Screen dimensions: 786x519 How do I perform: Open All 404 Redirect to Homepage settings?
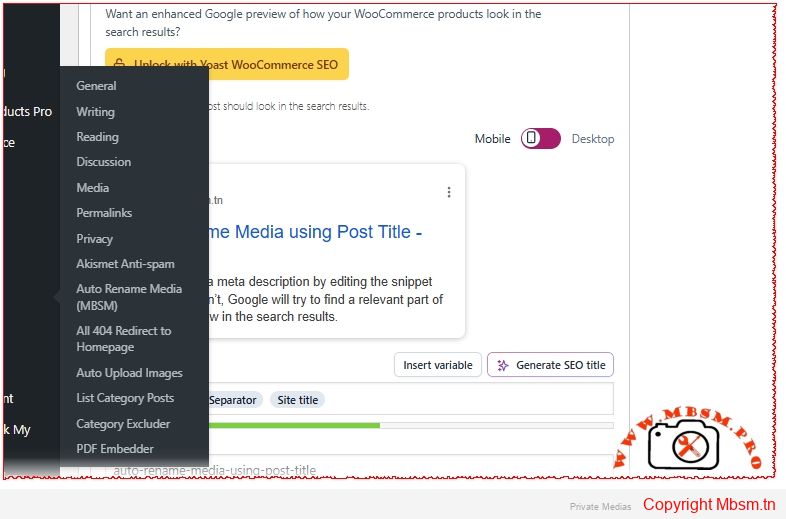click(x=124, y=338)
